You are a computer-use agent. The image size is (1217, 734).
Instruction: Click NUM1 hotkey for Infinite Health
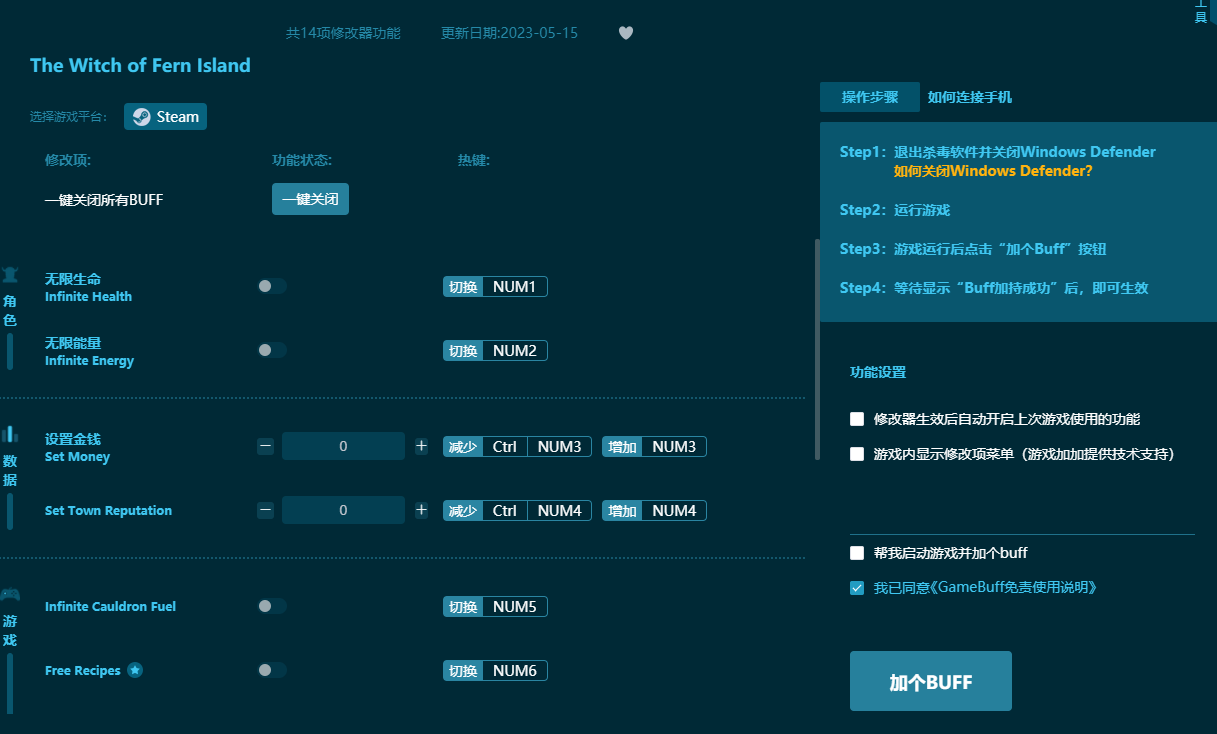click(x=495, y=287)
